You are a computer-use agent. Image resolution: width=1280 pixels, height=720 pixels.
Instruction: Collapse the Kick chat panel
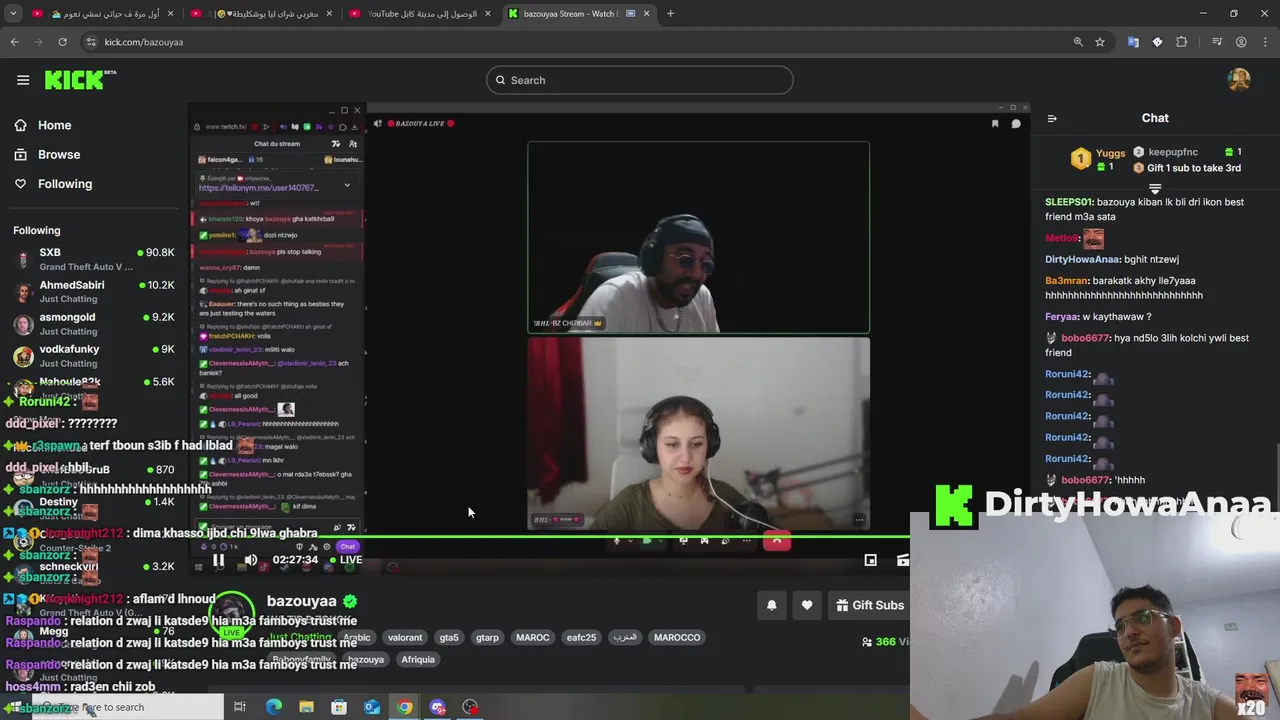tap(1052, 118)
